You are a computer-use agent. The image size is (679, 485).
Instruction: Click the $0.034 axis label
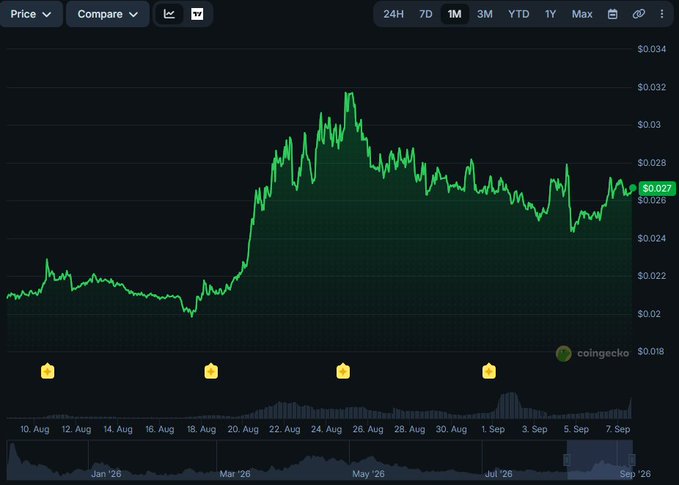(x=652, y=49)
